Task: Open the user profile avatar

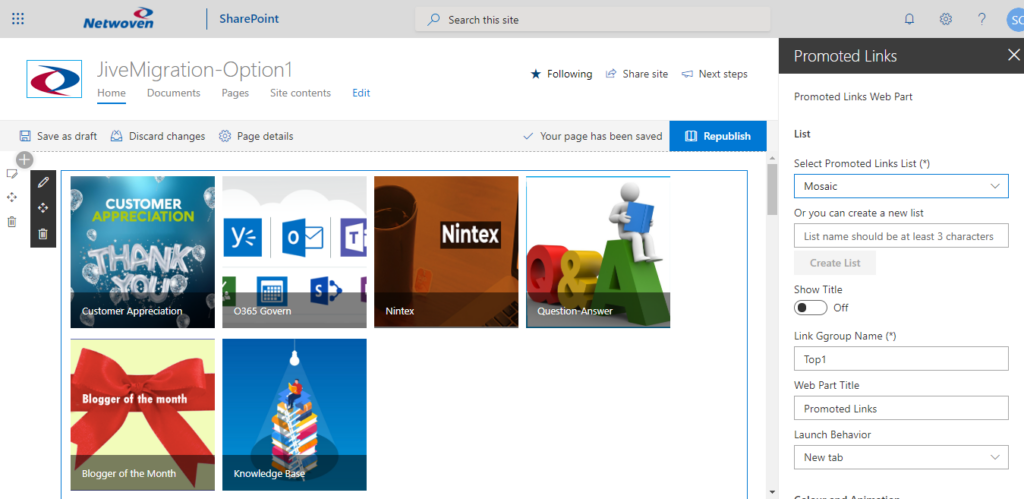Action: click(1015, 20)
